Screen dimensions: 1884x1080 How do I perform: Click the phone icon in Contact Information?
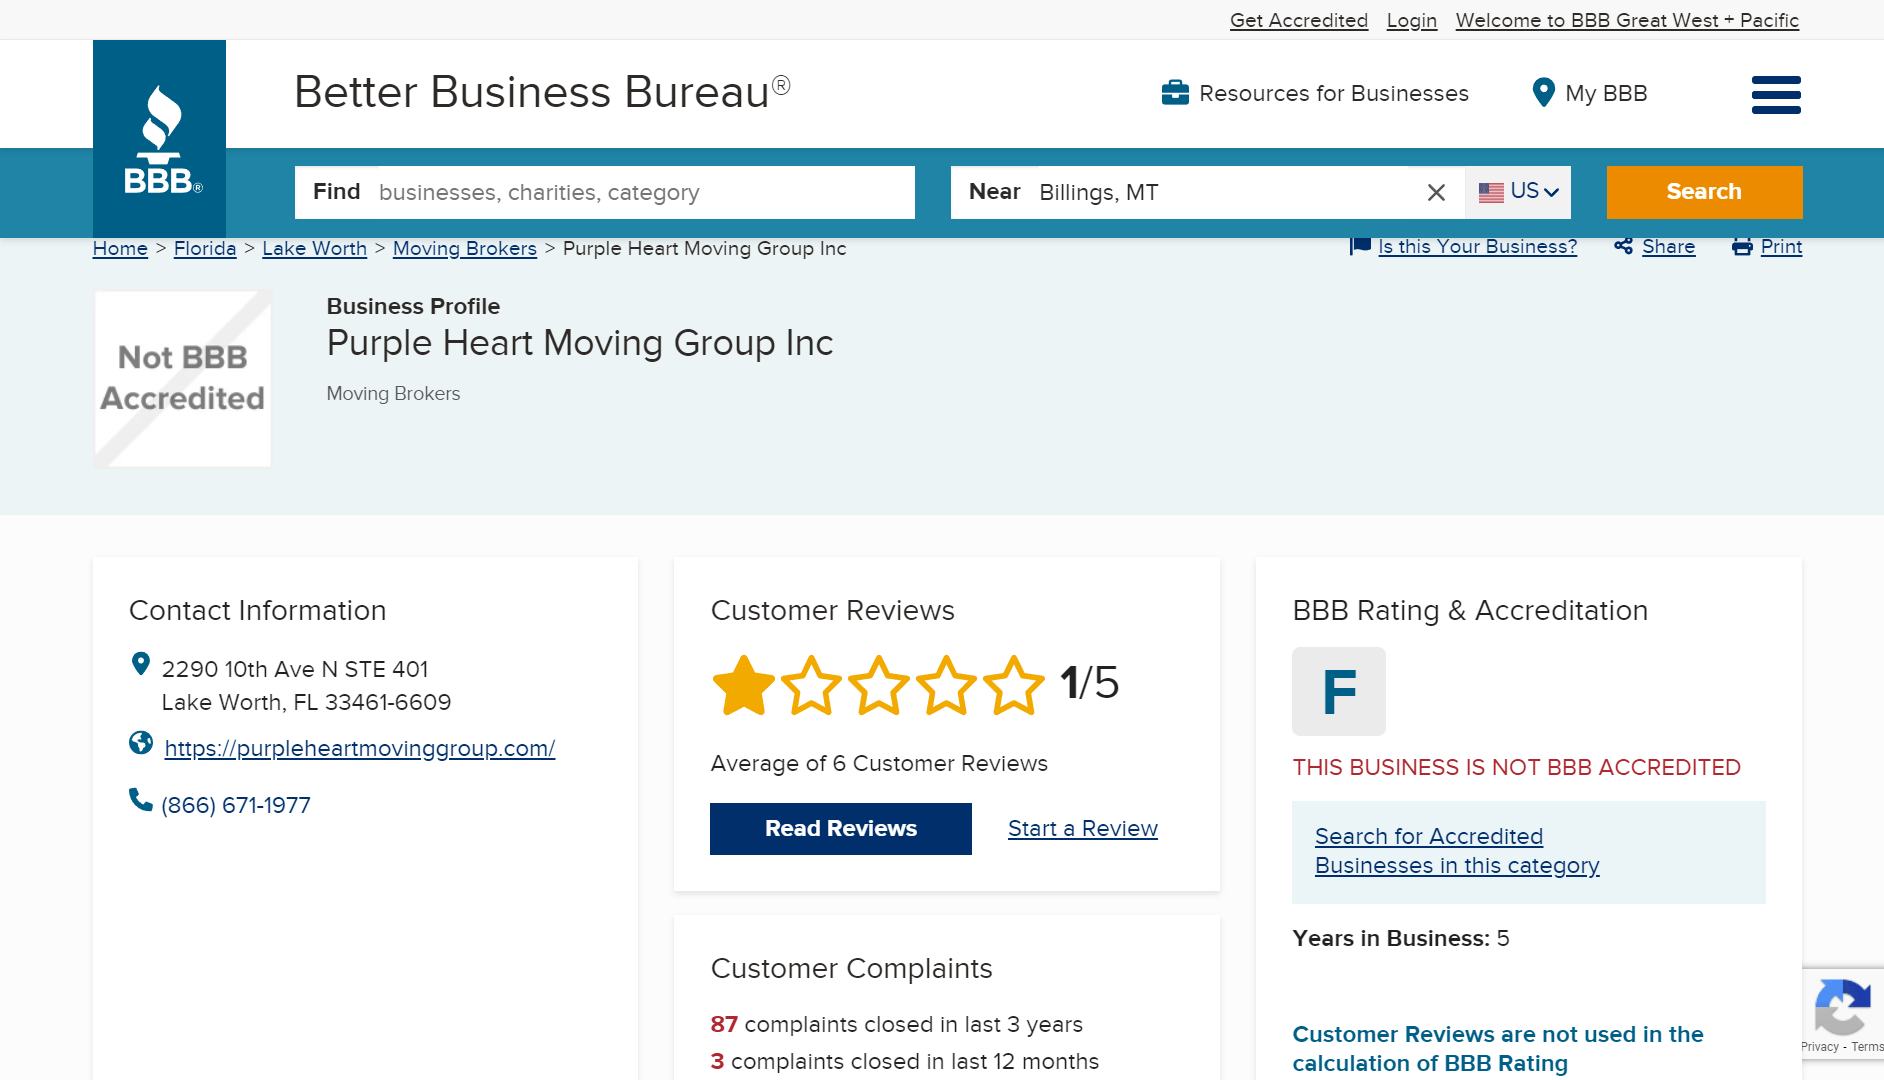tap(141, 800)
